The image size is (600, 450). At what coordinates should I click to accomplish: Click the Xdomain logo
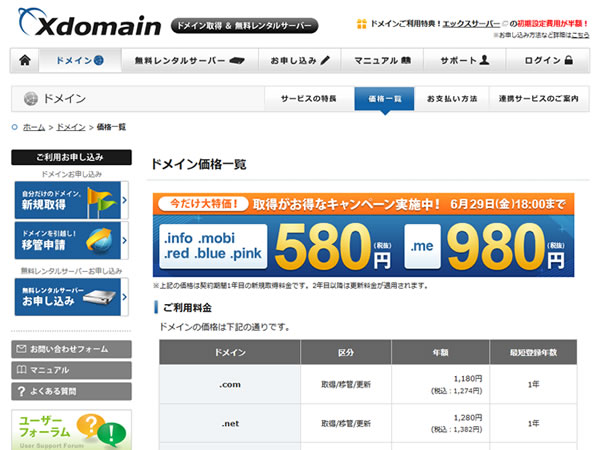coord(90,23)
